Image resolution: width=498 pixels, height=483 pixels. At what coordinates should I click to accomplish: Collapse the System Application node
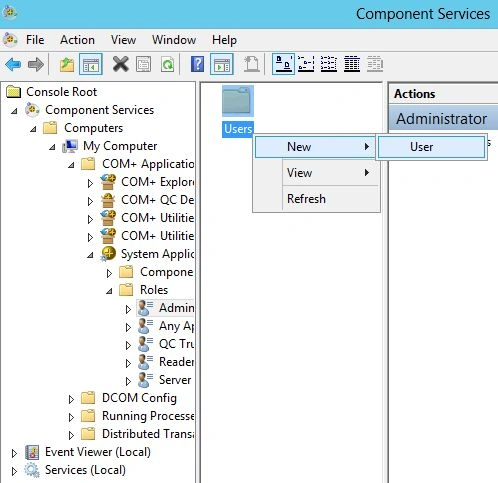tap(90, 255)
